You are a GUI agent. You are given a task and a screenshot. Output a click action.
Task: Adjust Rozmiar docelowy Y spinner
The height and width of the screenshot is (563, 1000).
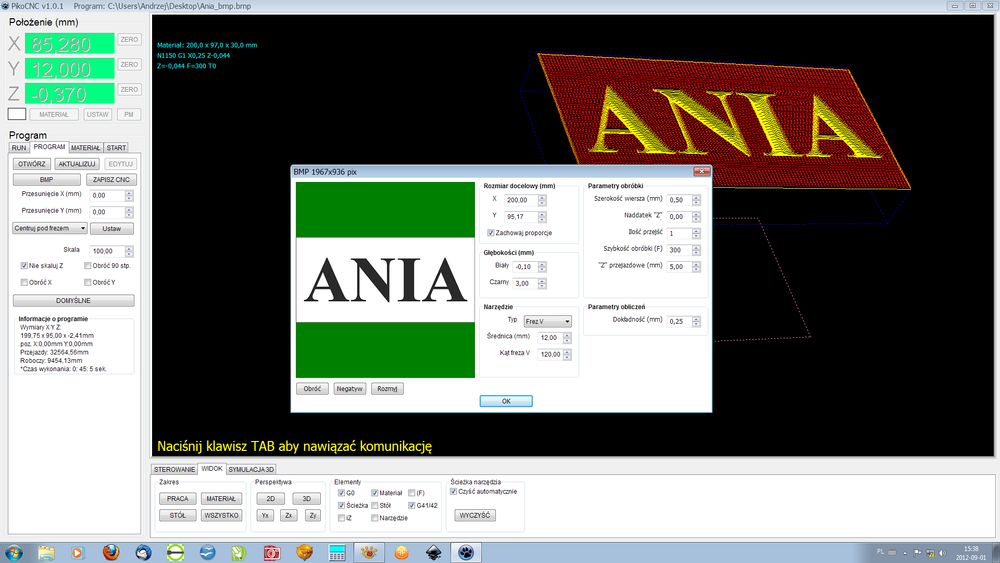541,216
